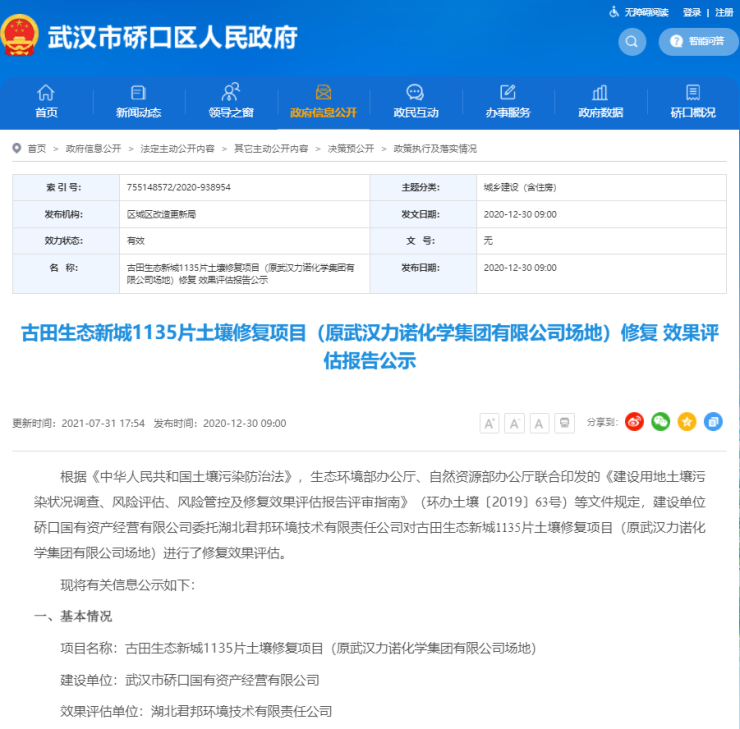Share to Weibo red icon
The height and width of the screenshot is (729, 740).
(634, 421)
